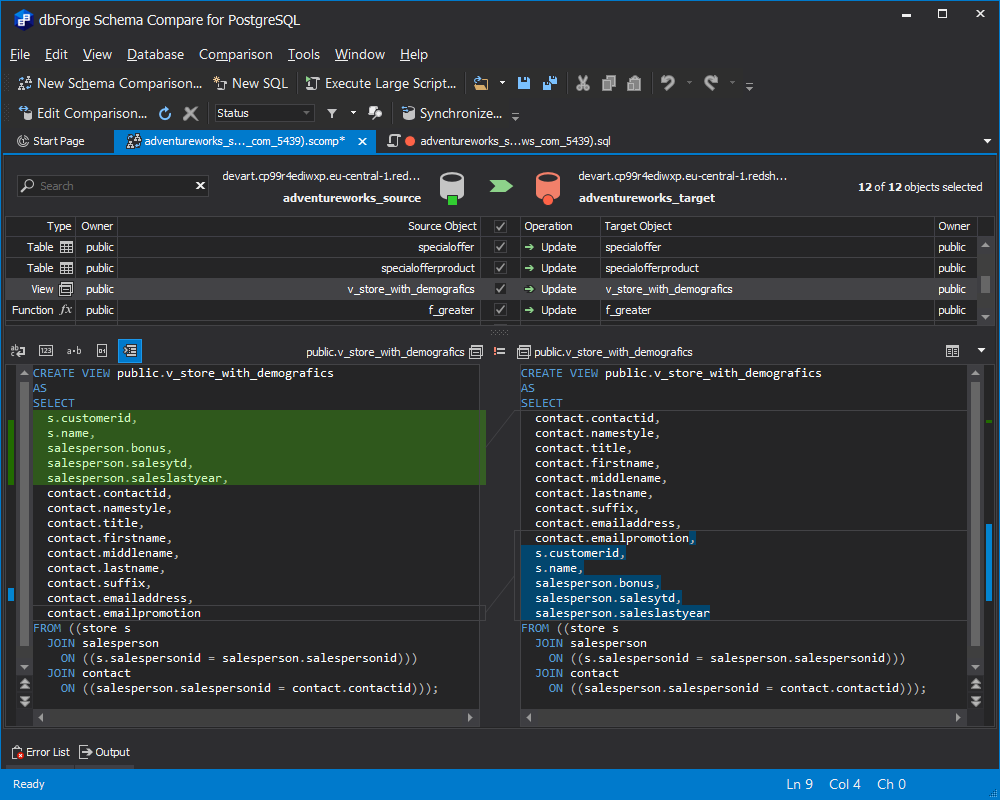Toggle the '01' diff option icon

(x=102, y=350)
